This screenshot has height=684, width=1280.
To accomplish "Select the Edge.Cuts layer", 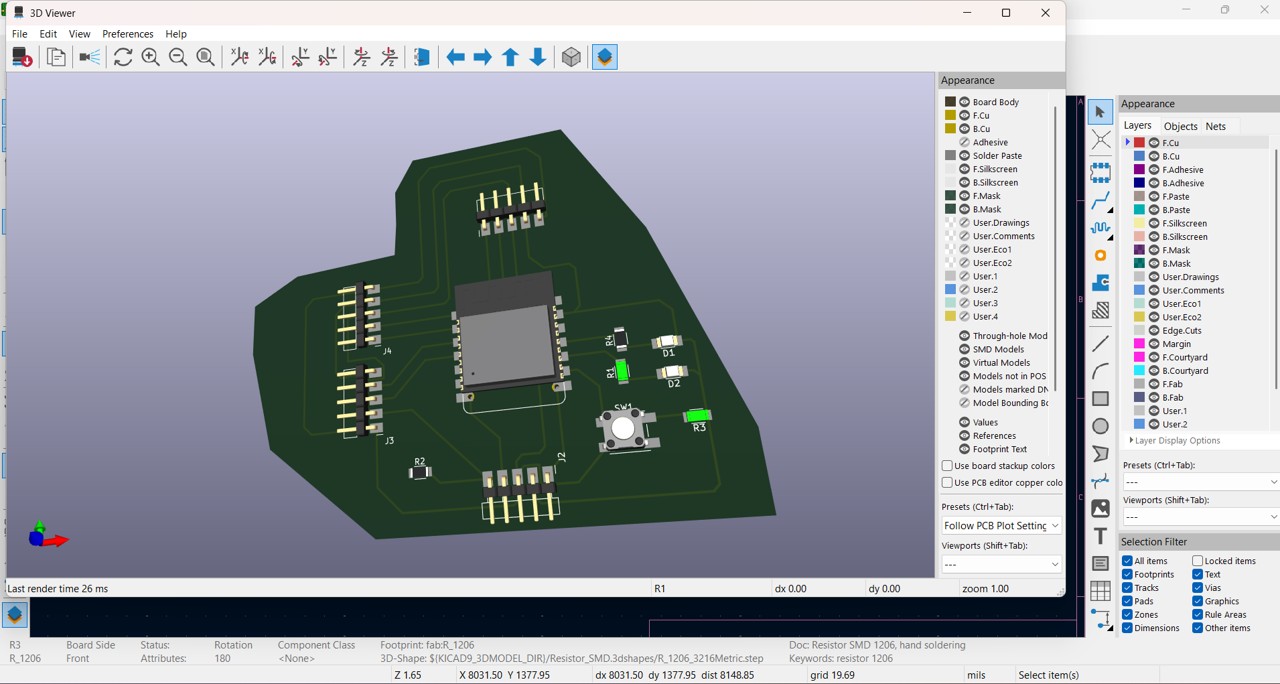I will click(x=1181, y=330).
